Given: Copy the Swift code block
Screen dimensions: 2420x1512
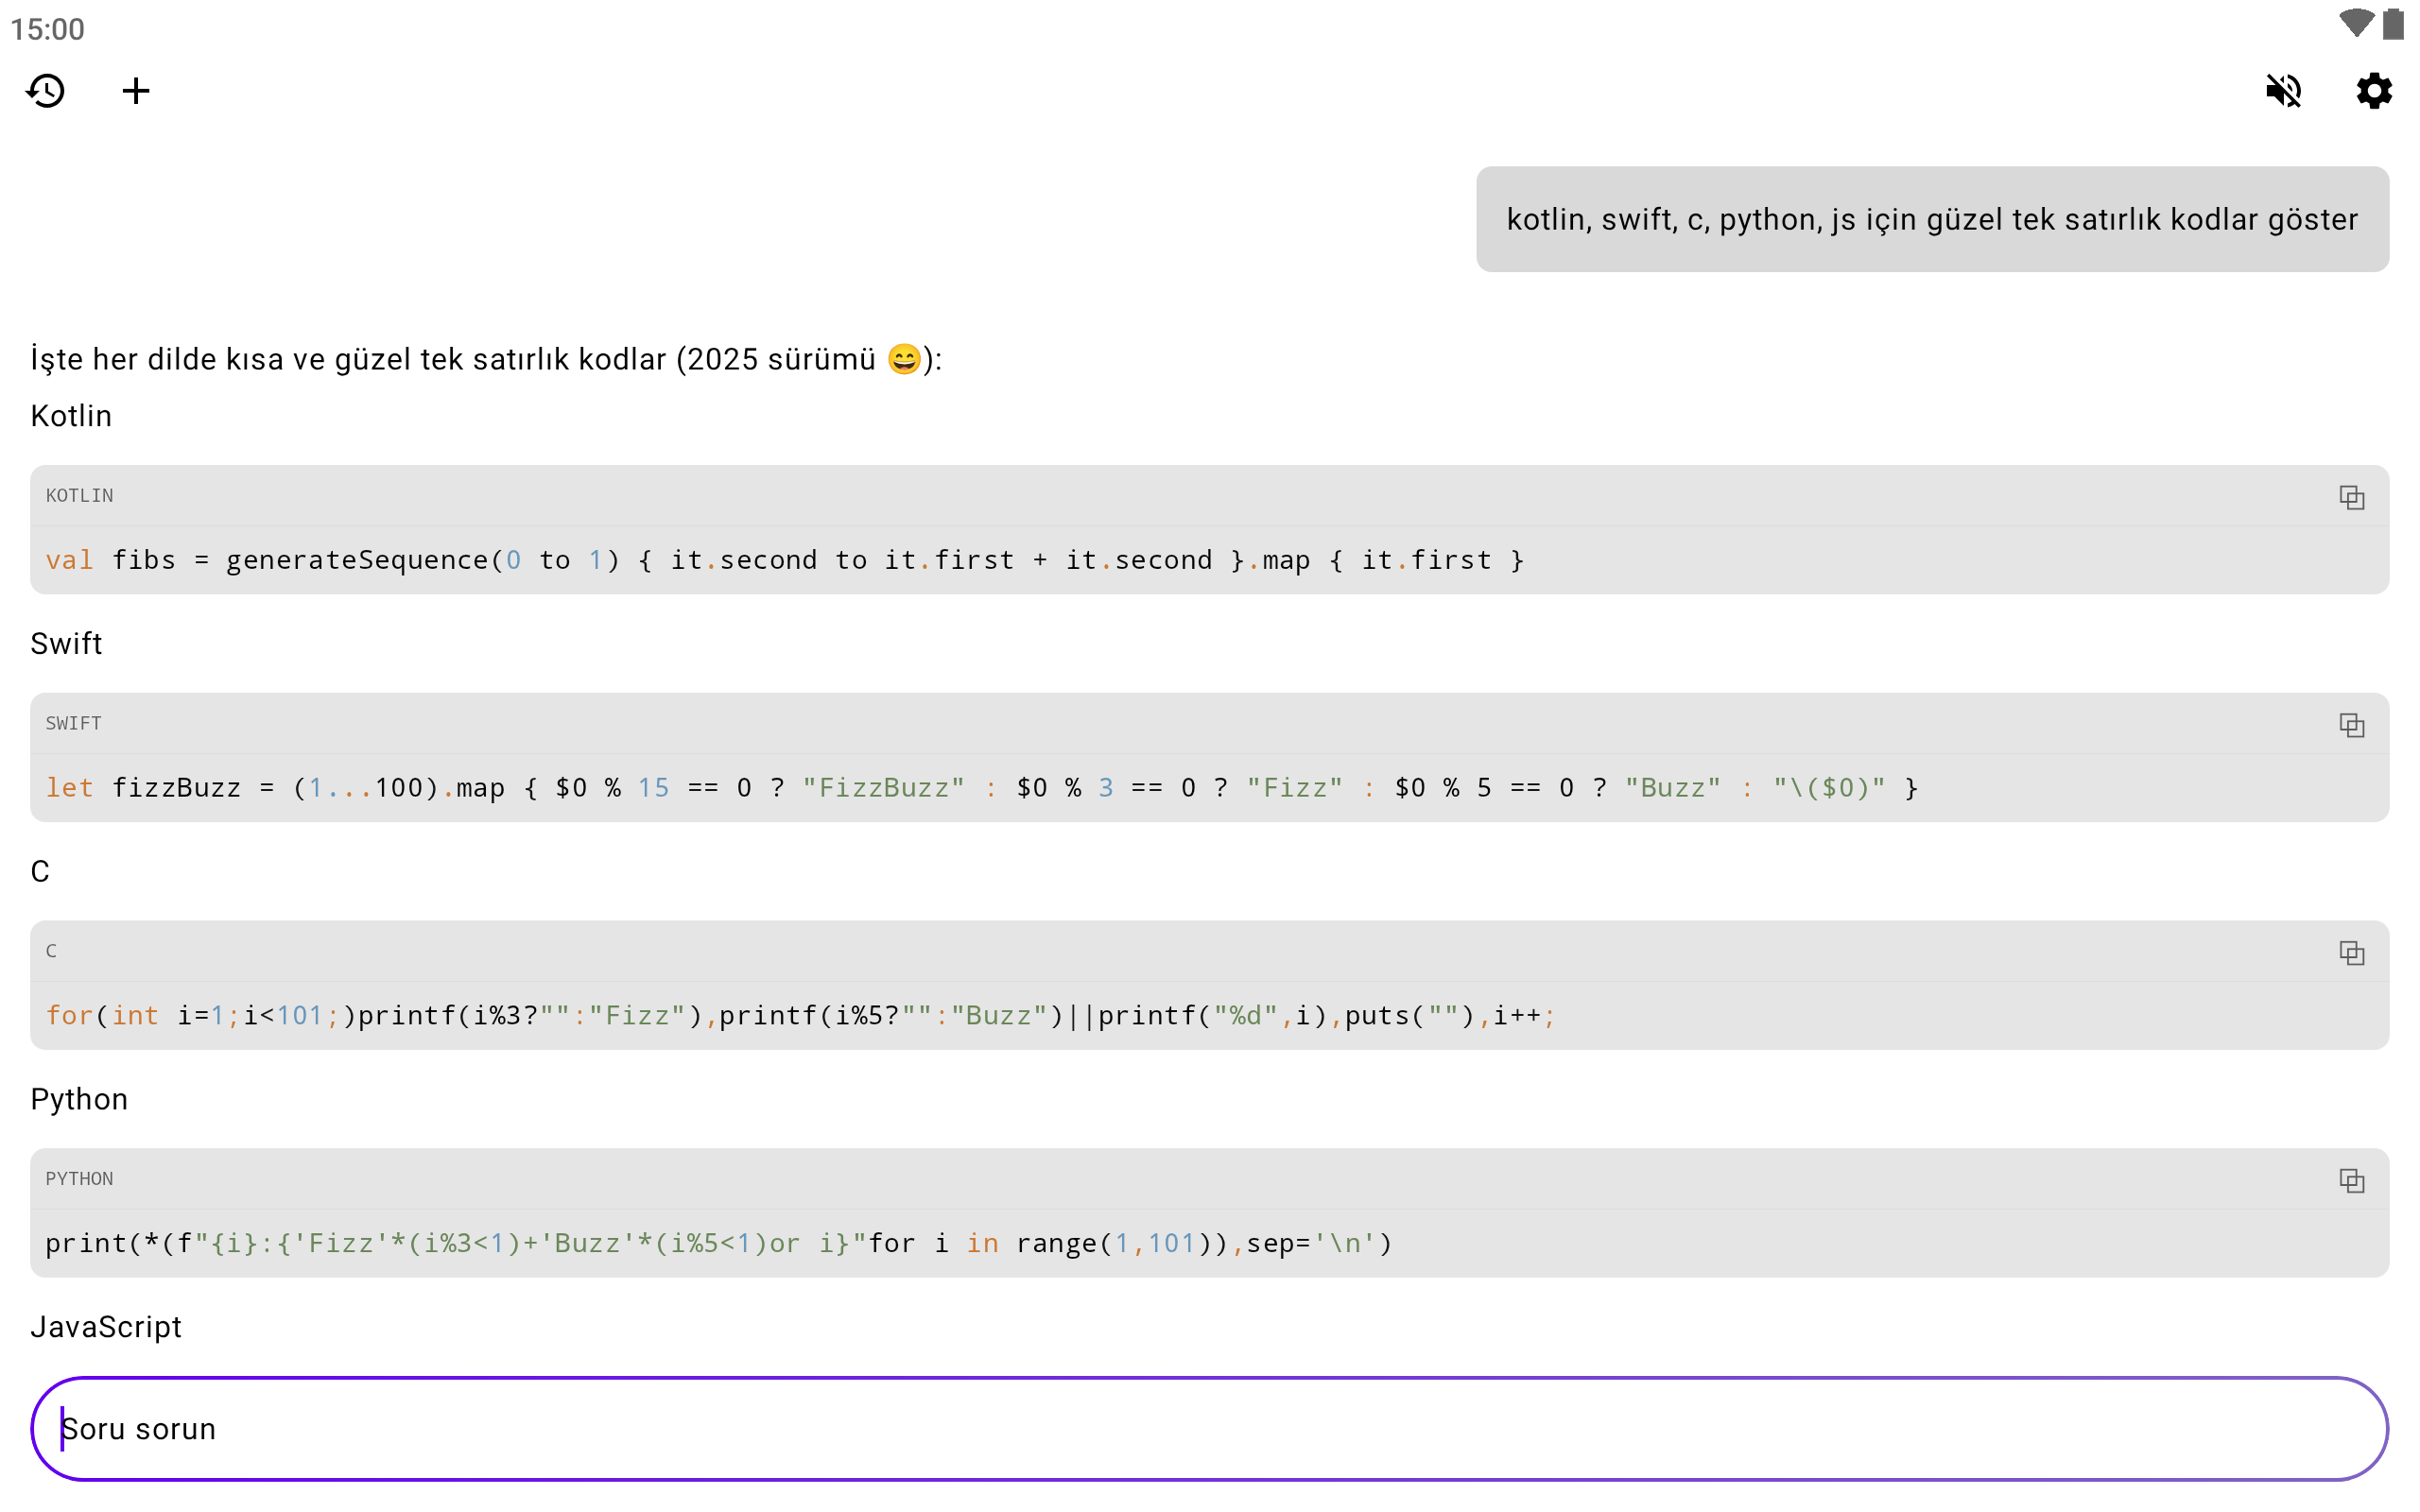Looking at the screenshot, I should tap(2351, 725).
